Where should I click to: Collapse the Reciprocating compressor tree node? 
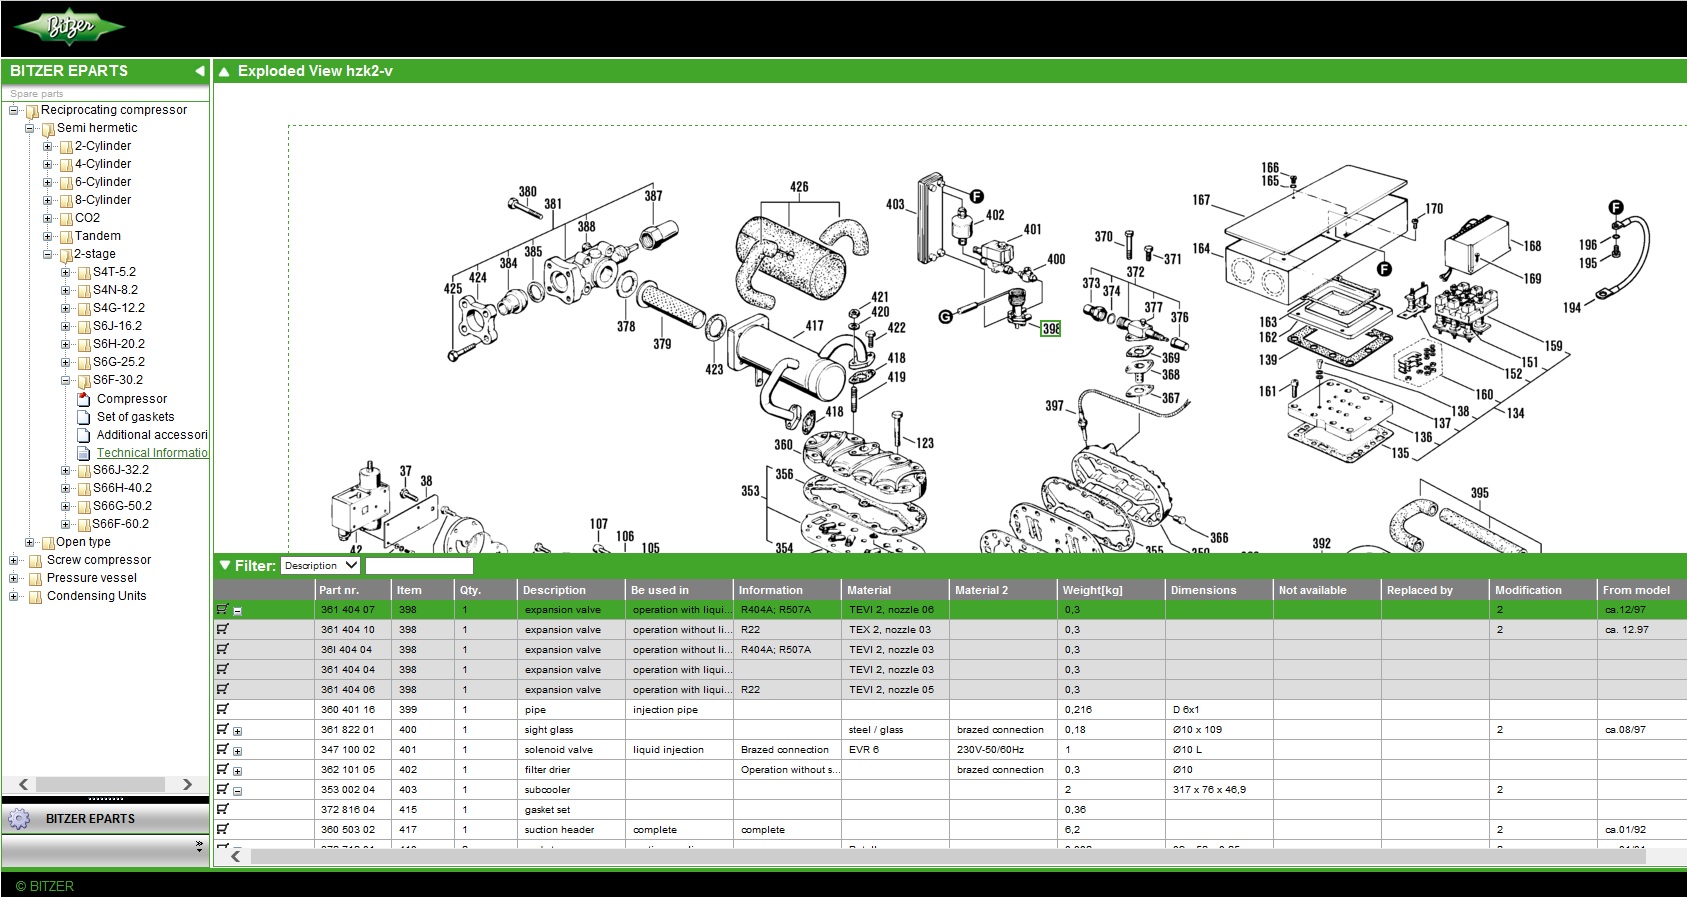(13, 110)
